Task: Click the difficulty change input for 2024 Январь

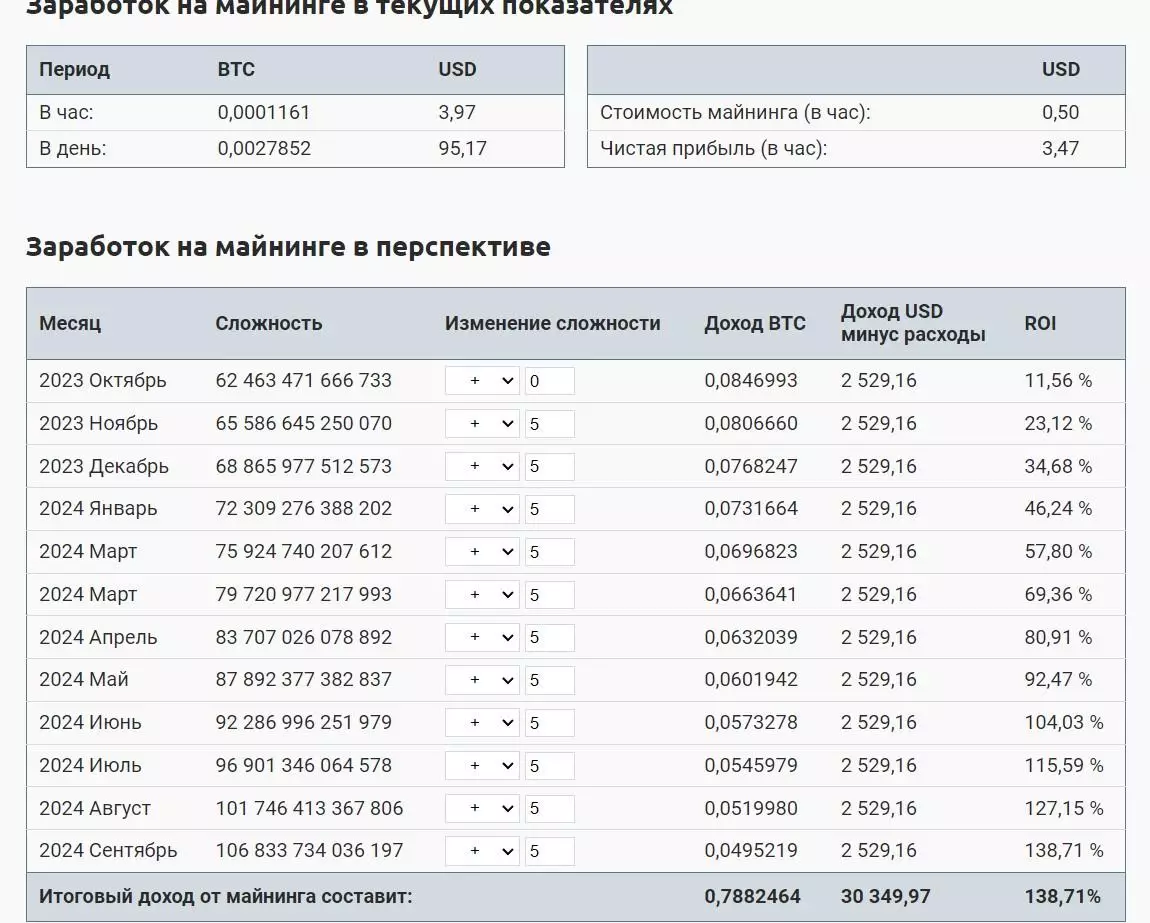Action: [549, 509]
